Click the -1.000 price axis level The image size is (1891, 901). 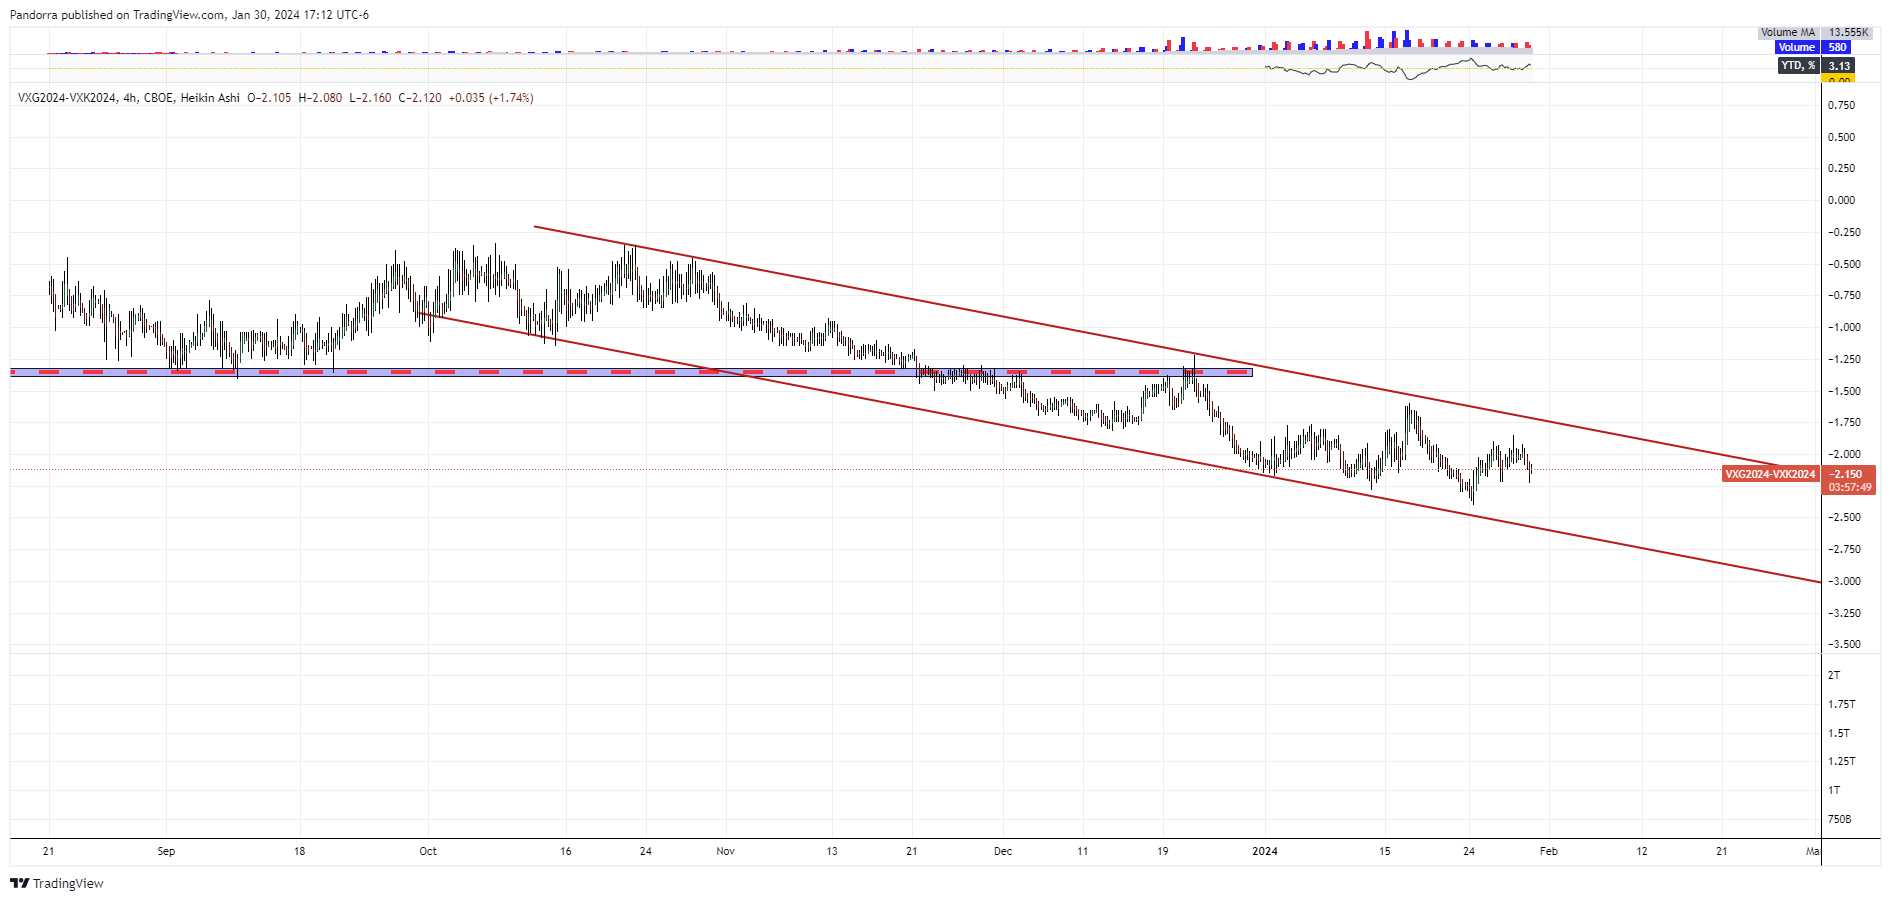coord(1844,327)
